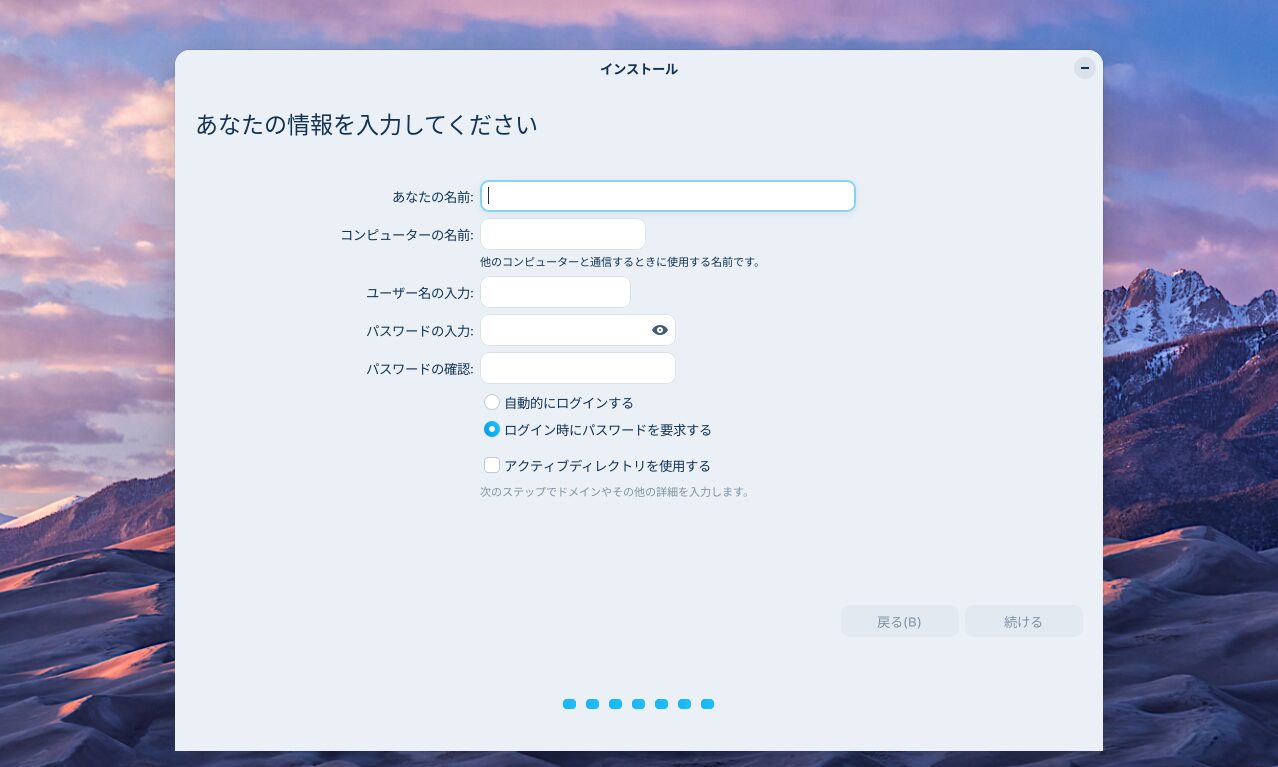Image resolution: width=1278 pixels, height=767 pixels.
Task: Choose ログイン時にパスワードを要求する option
Action: pos(492,430)
